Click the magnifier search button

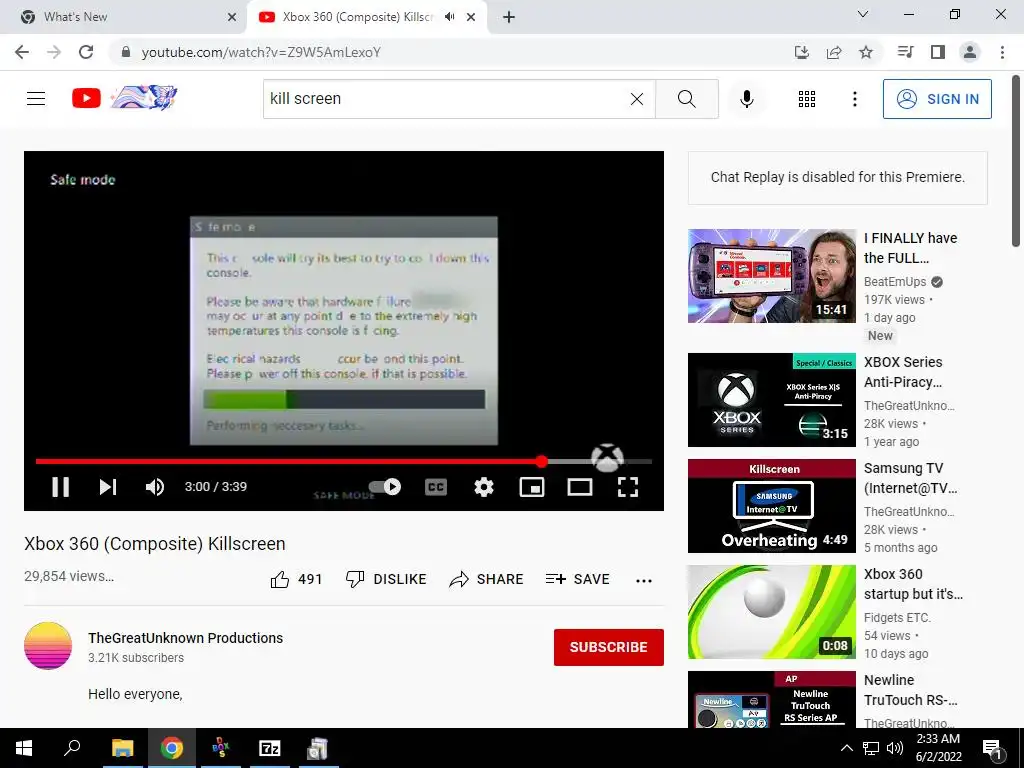coord(686,99)
